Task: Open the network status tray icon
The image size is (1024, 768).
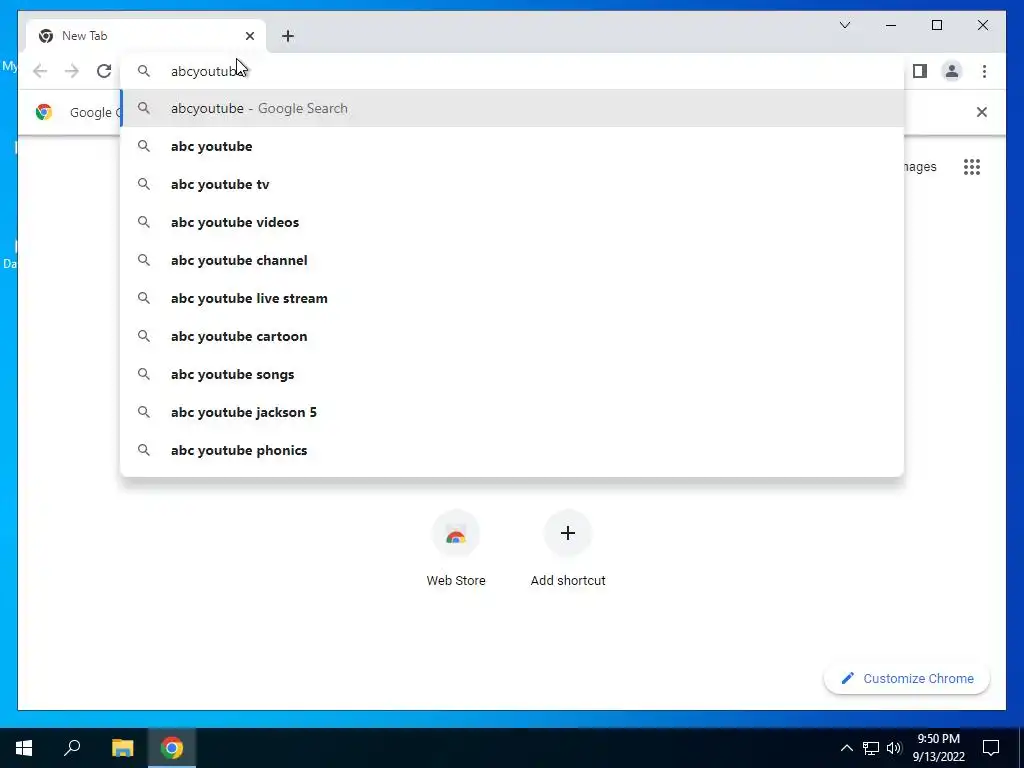Action: (x=871, y=748)
